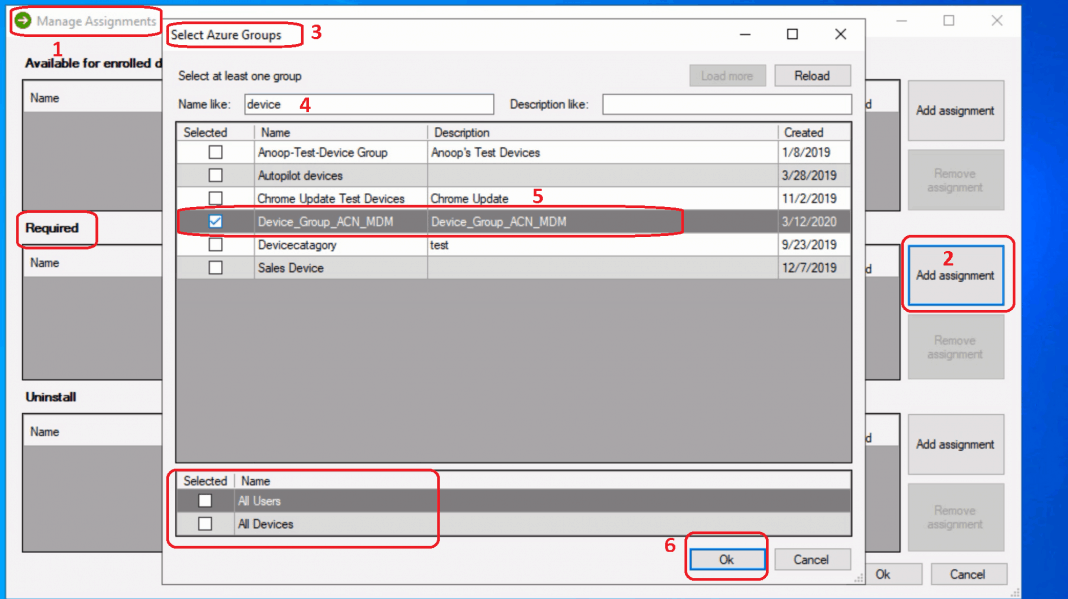Enable the All Users checkbox

tap(203, 500)
